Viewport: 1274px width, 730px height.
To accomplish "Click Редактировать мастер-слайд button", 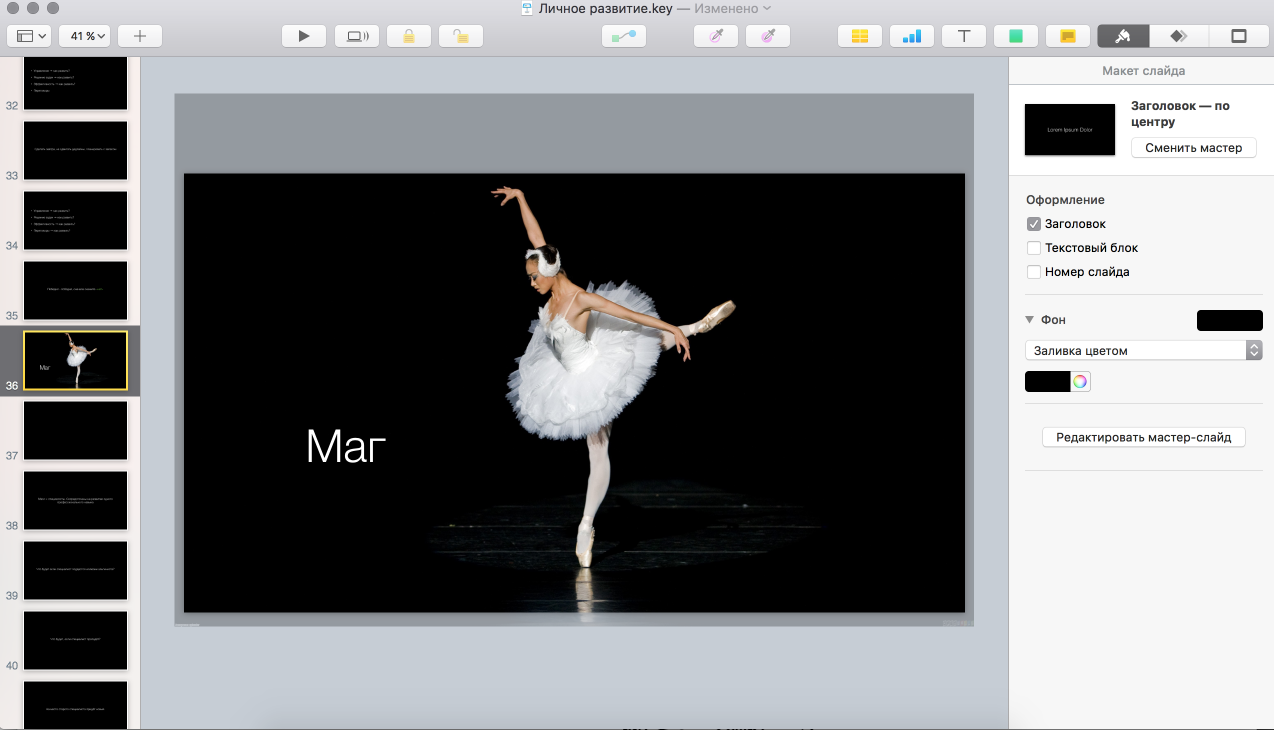I will tap(1144, 437).
